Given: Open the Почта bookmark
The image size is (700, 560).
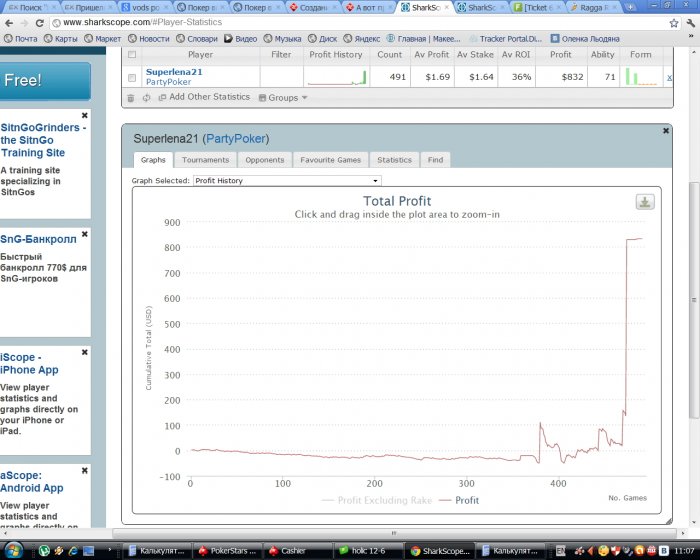Looking at the screenshot, I should coord(20,39).
